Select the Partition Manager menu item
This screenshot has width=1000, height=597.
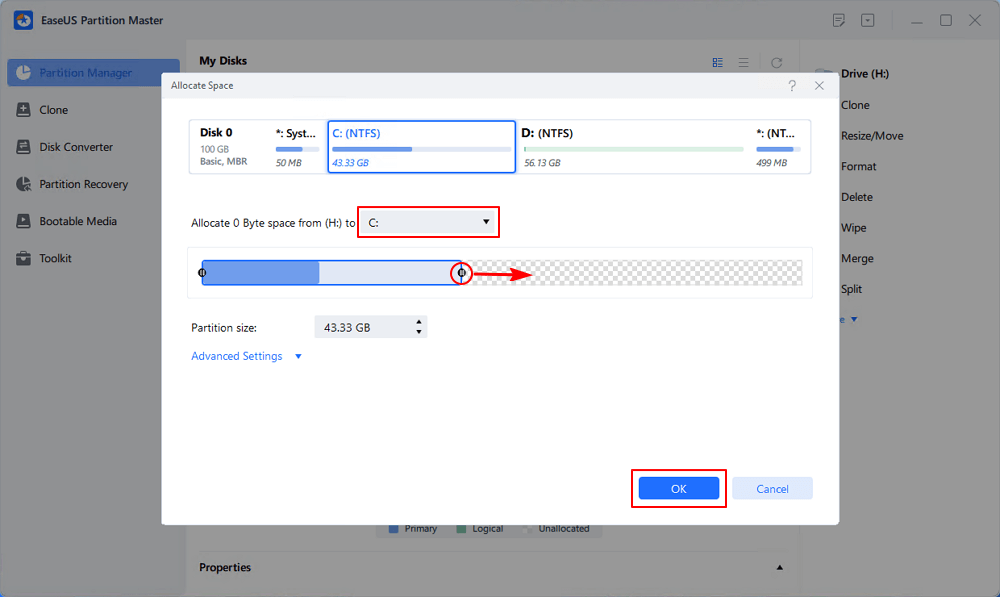point(93,73)
